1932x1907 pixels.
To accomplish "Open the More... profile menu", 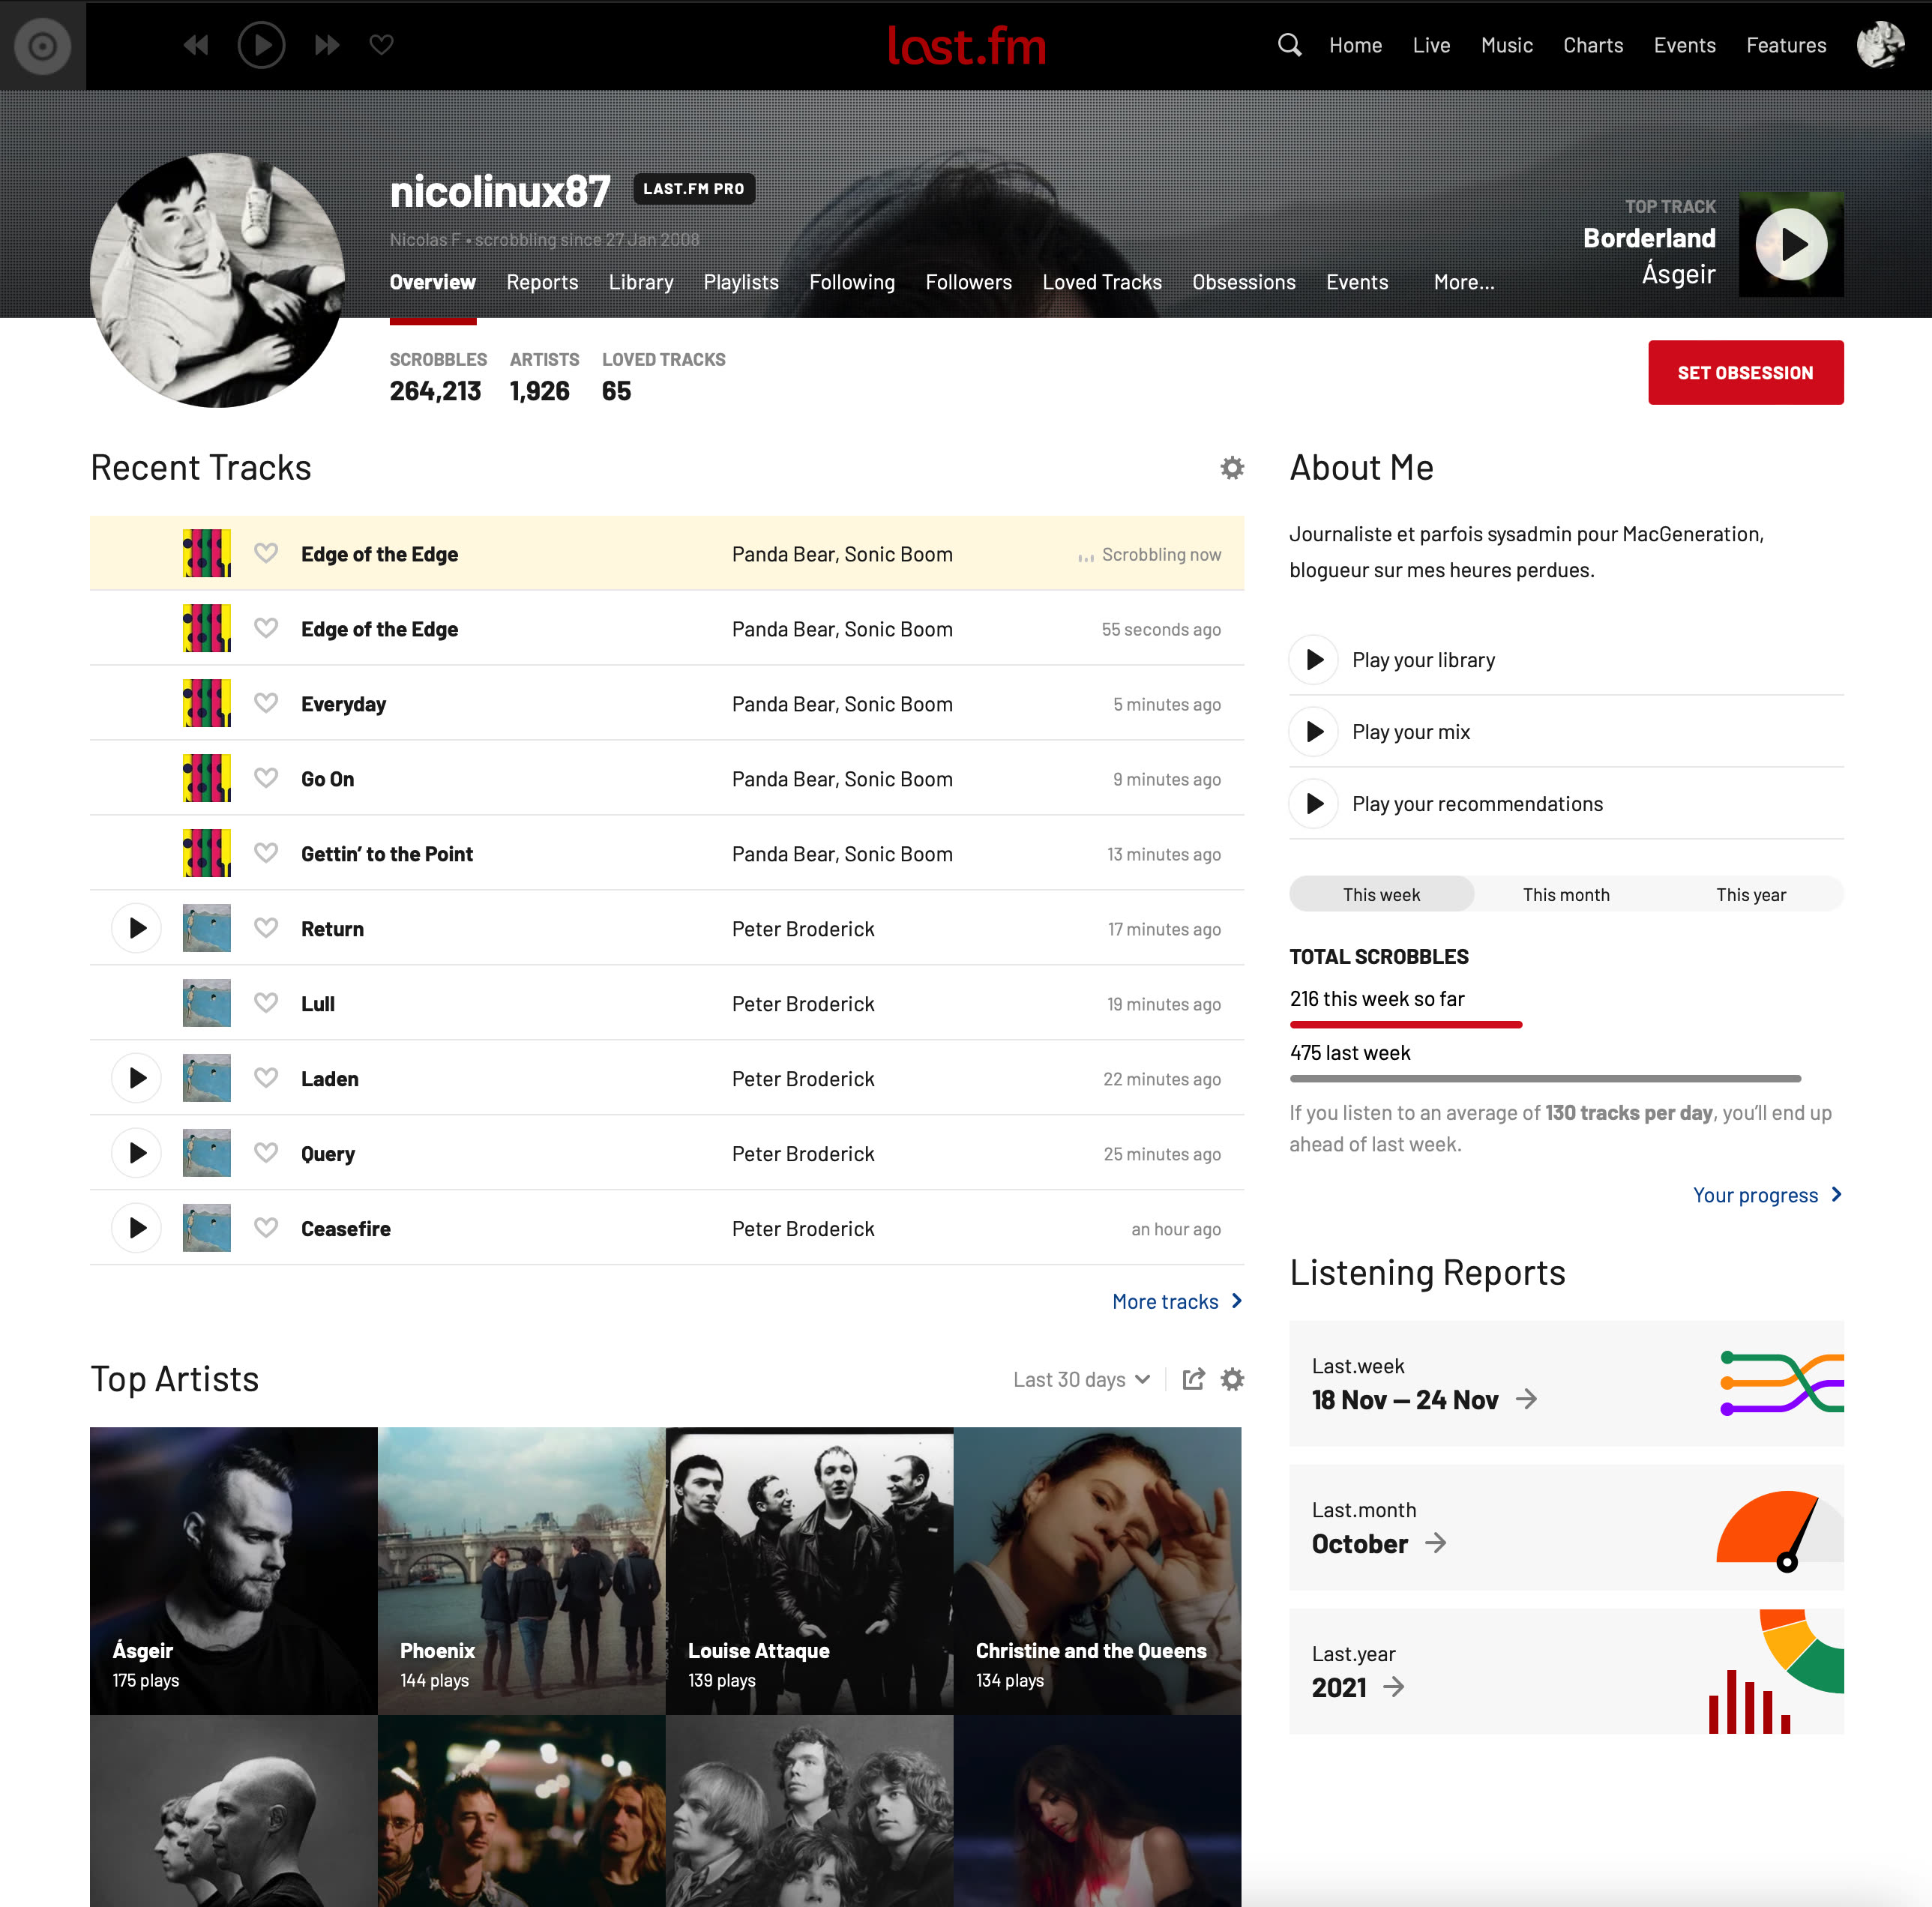I will [x=1463, y=282].
